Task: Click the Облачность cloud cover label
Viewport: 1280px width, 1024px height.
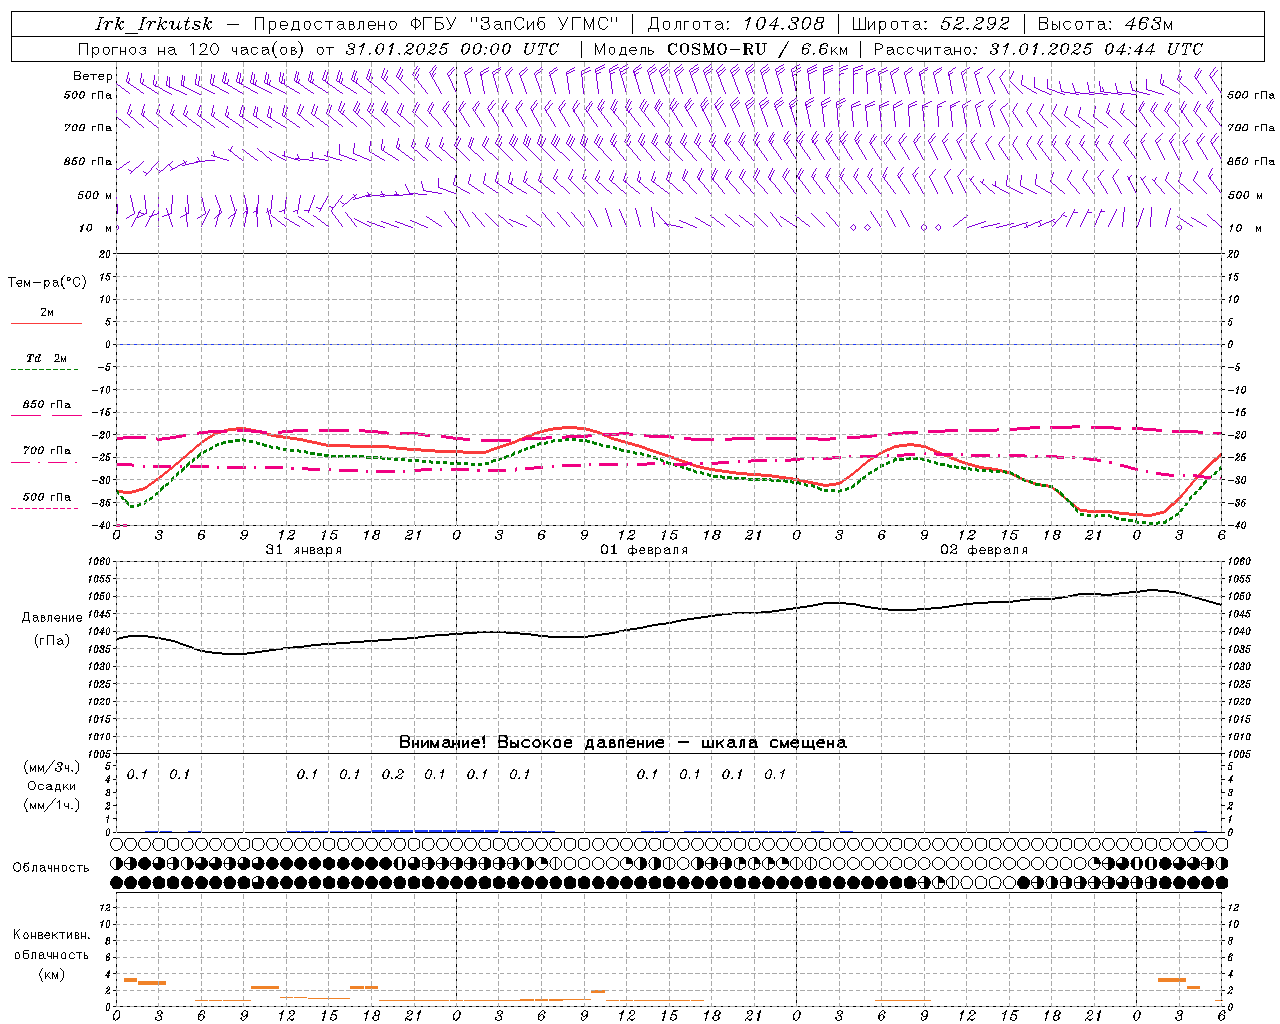Action: point(50,867)
